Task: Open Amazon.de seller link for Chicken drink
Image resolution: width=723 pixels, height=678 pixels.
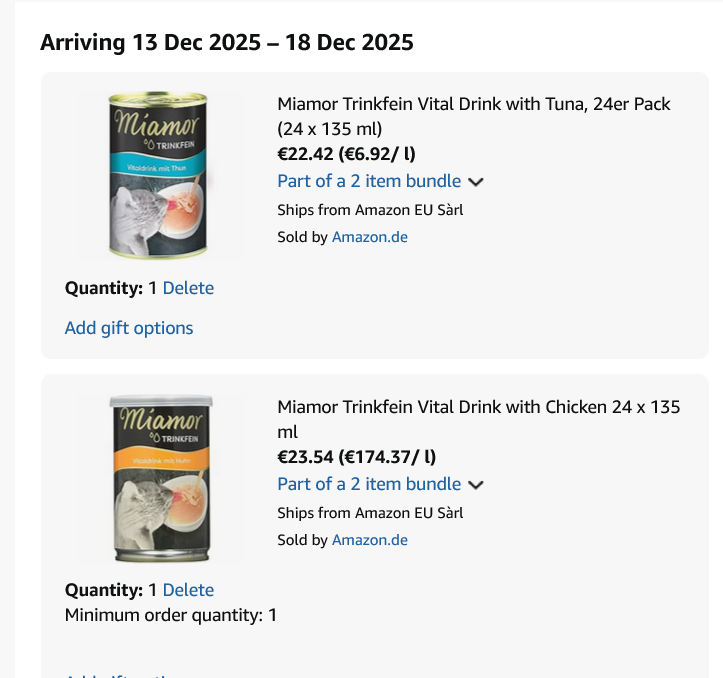Action: pyautogui.click(x=369, y=540)
